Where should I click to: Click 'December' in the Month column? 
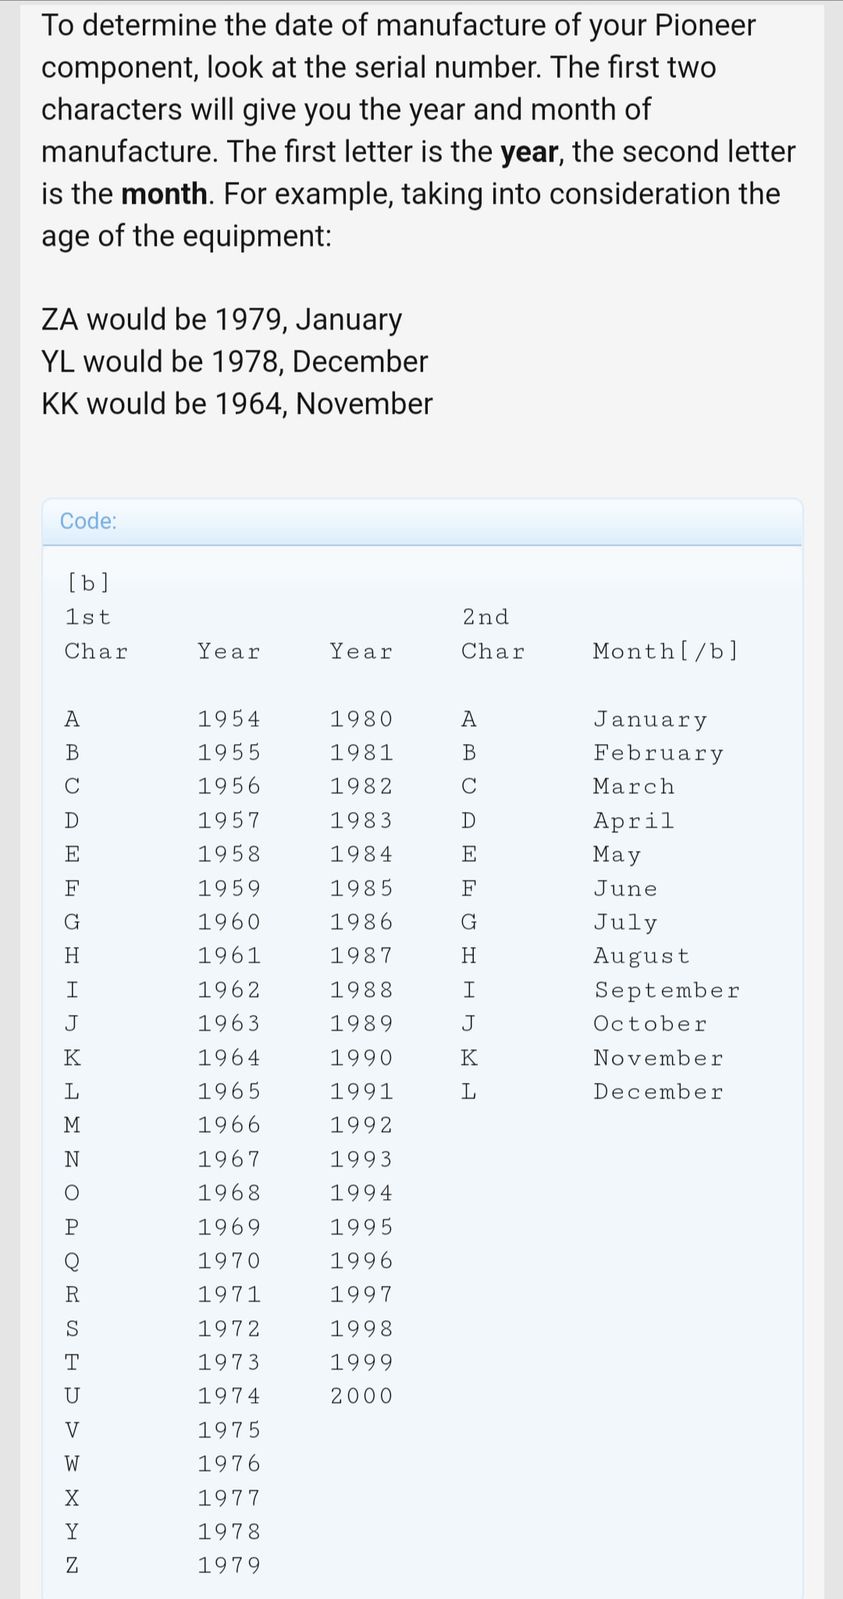[x=658, y=1092]
